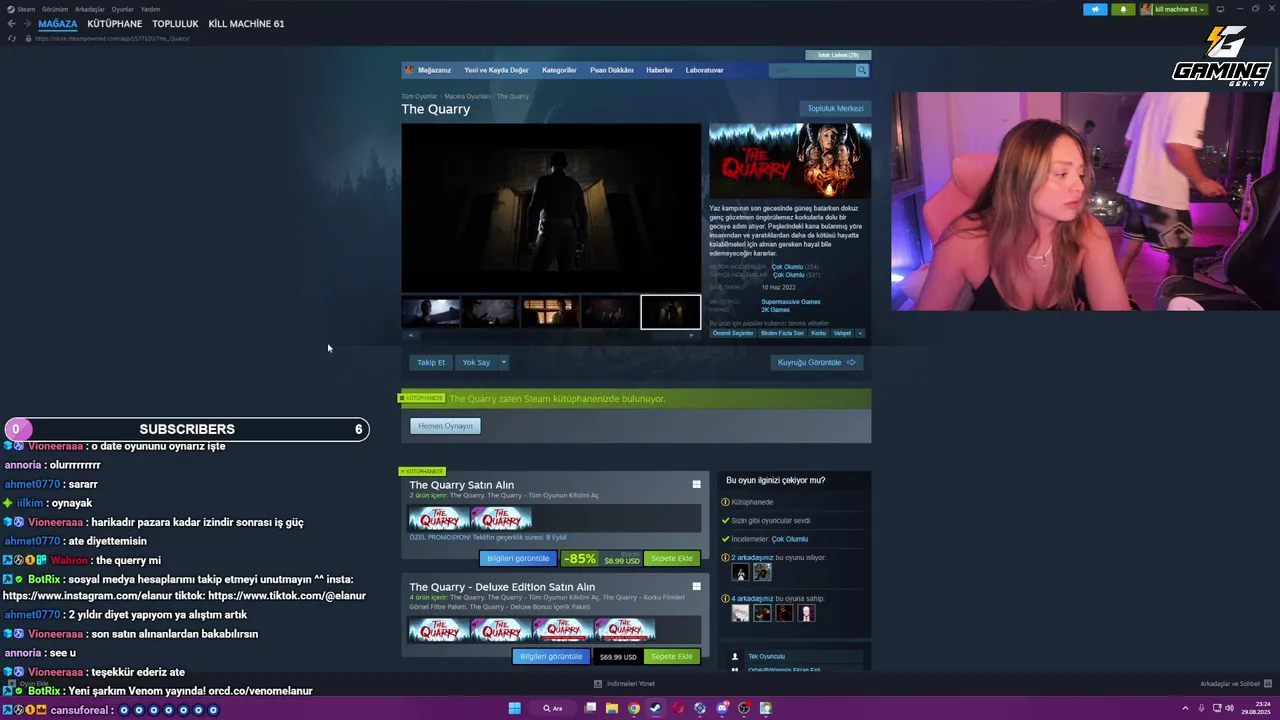The height and width of the screenshot is (720, 1280).
Task: Open KILL MACHINE 61 profile tab
Action: click(x=246, y=24)
